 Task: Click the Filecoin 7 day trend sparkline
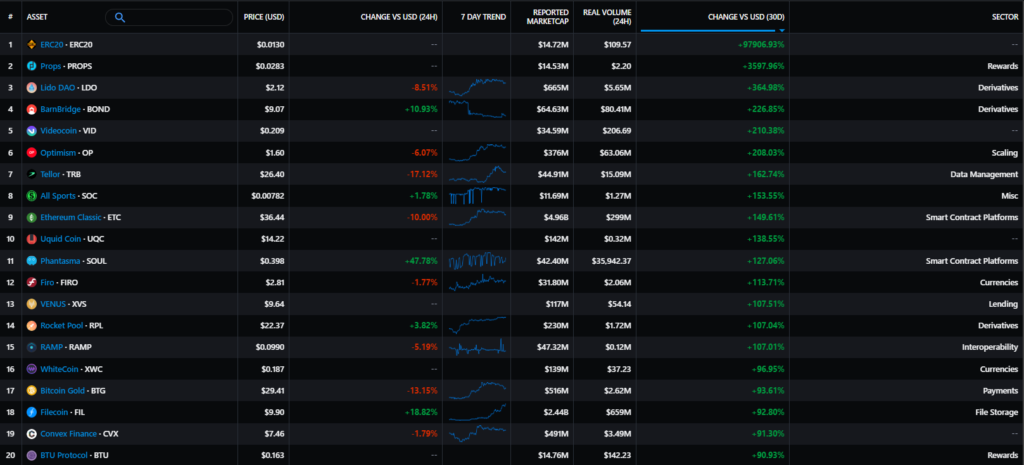pyautogui.click(x=478, y=412)
